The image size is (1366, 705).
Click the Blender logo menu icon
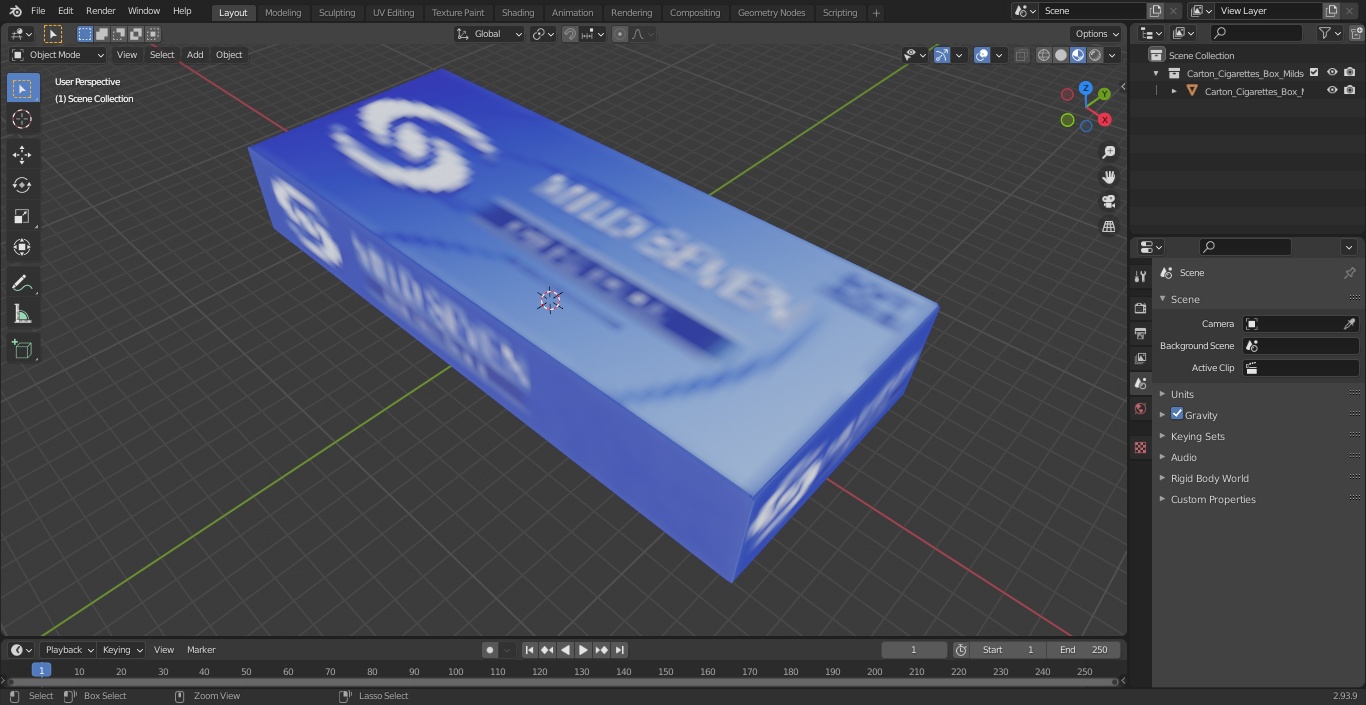click(x=14, y=11)
